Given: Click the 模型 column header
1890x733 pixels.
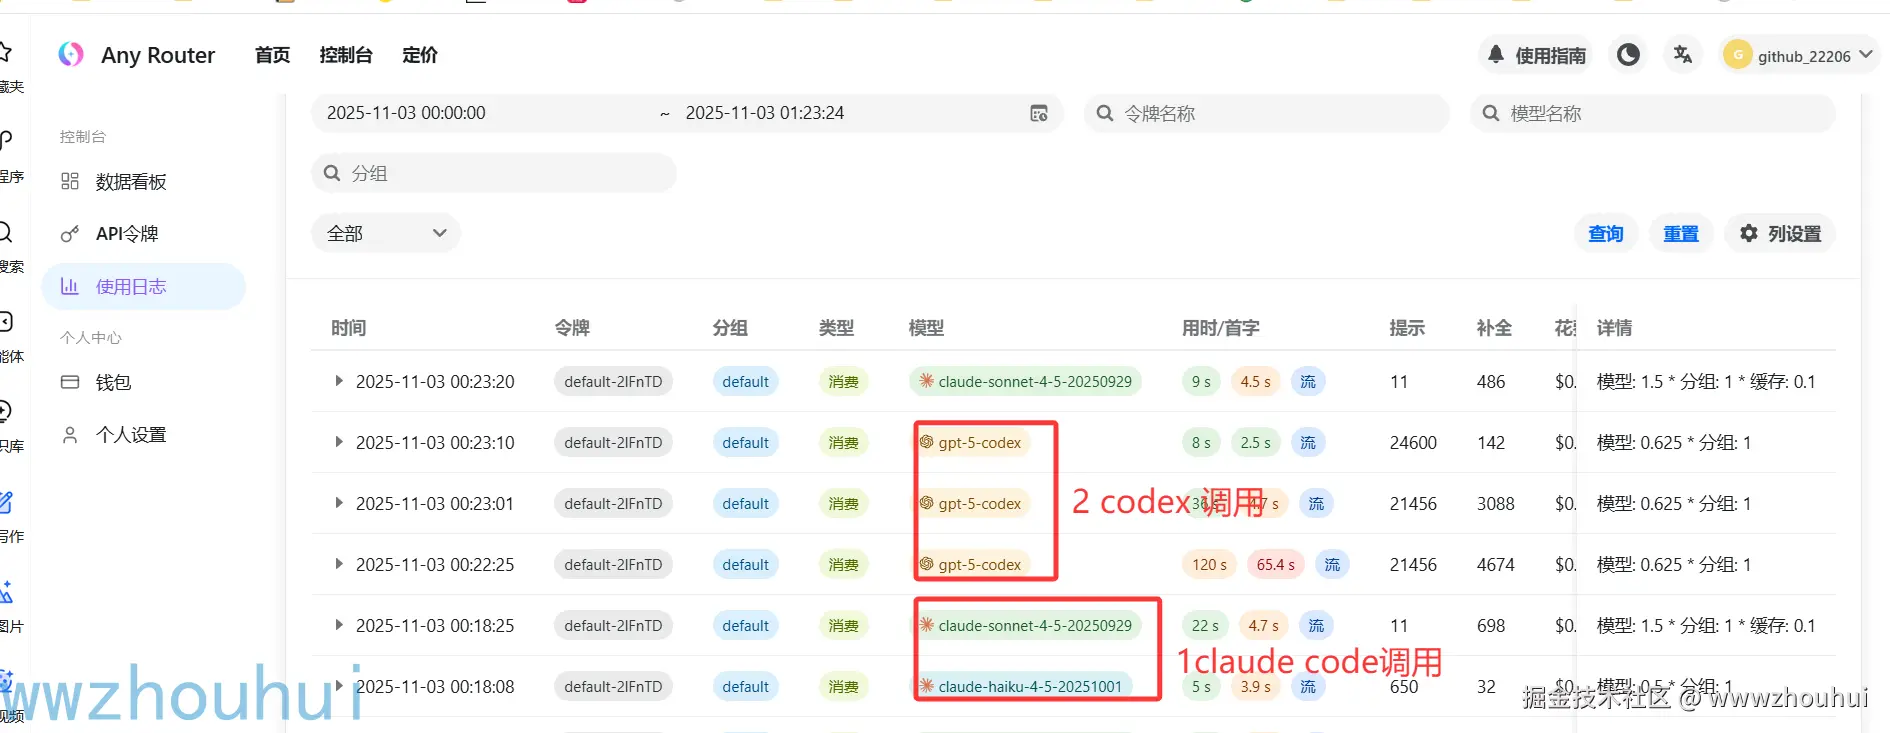Looking at the screenshot, I should (x=926, y=328).
